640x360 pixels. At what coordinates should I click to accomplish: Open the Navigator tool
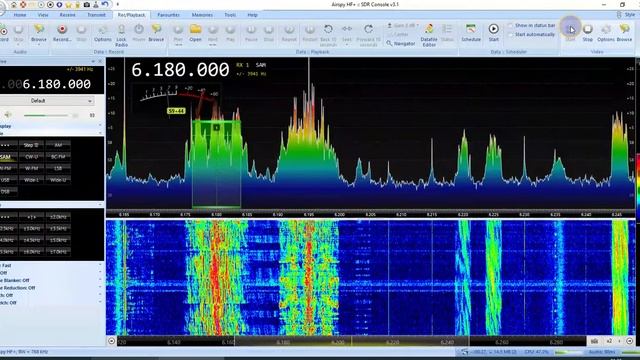tap(401, 43)
